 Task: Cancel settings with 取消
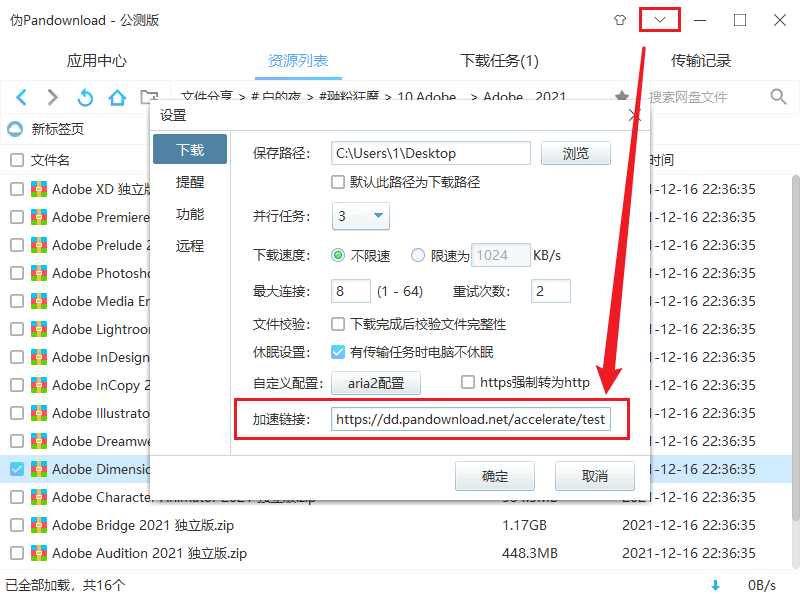(595, 476)
